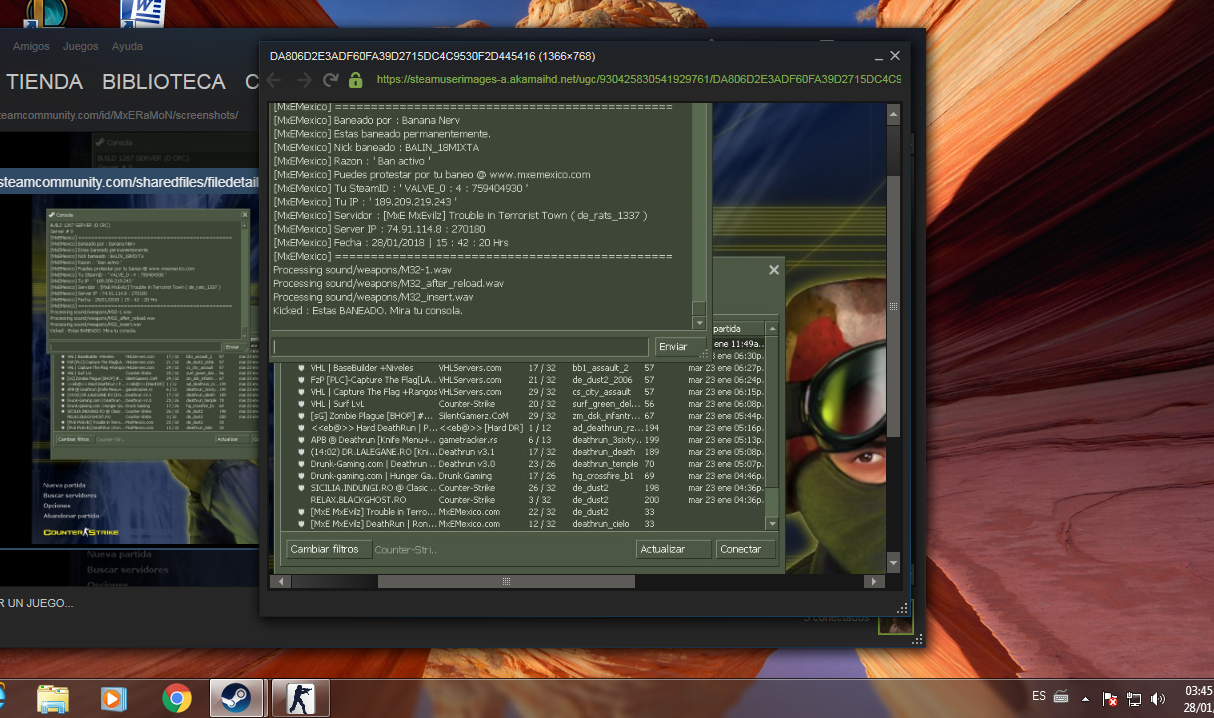The width and height of the screenshot is (1214, 718).
Task: Click the forward arrow in the image viewer
Action: (303, 80)
